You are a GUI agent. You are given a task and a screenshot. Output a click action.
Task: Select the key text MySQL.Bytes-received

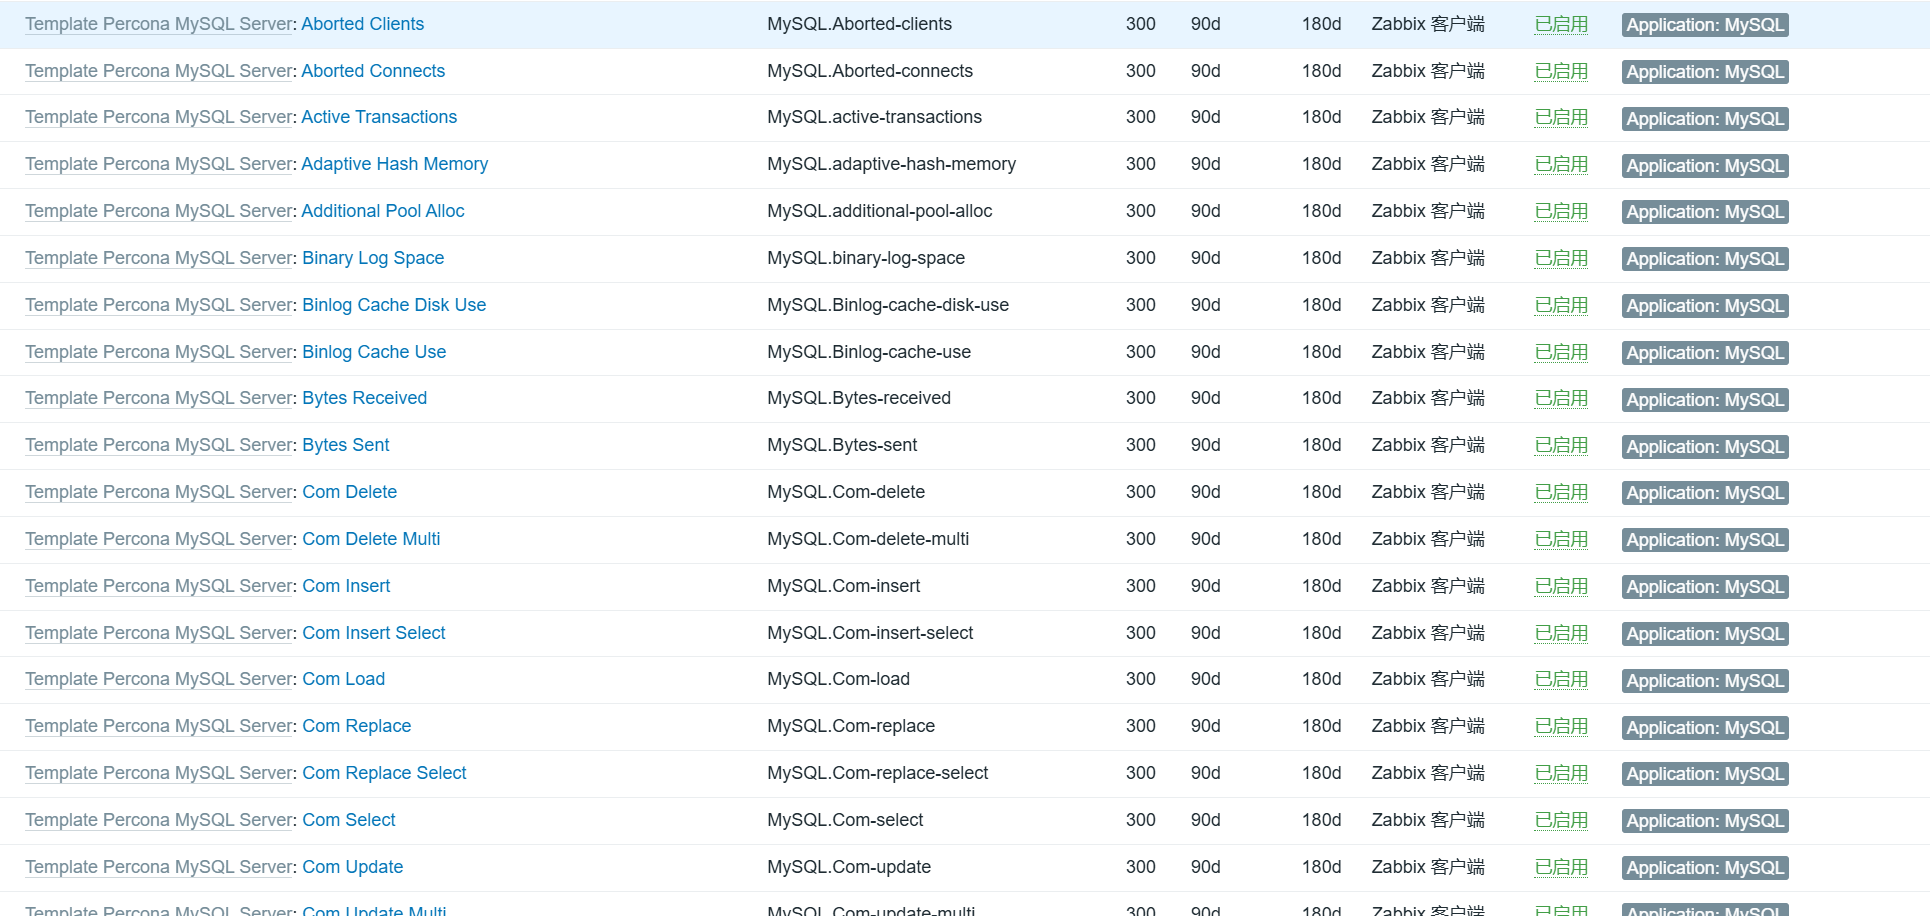859,398
